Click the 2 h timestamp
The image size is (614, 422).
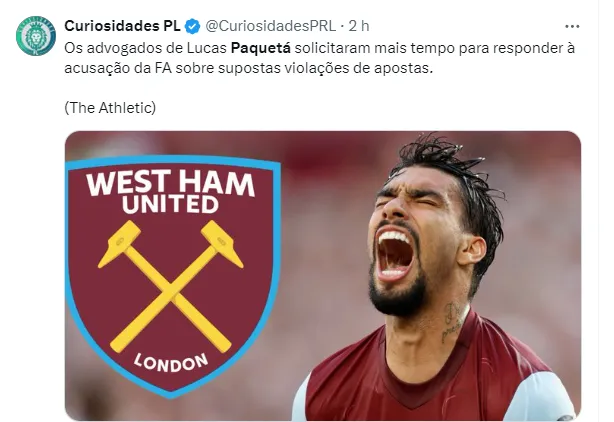tap(359, 26)
